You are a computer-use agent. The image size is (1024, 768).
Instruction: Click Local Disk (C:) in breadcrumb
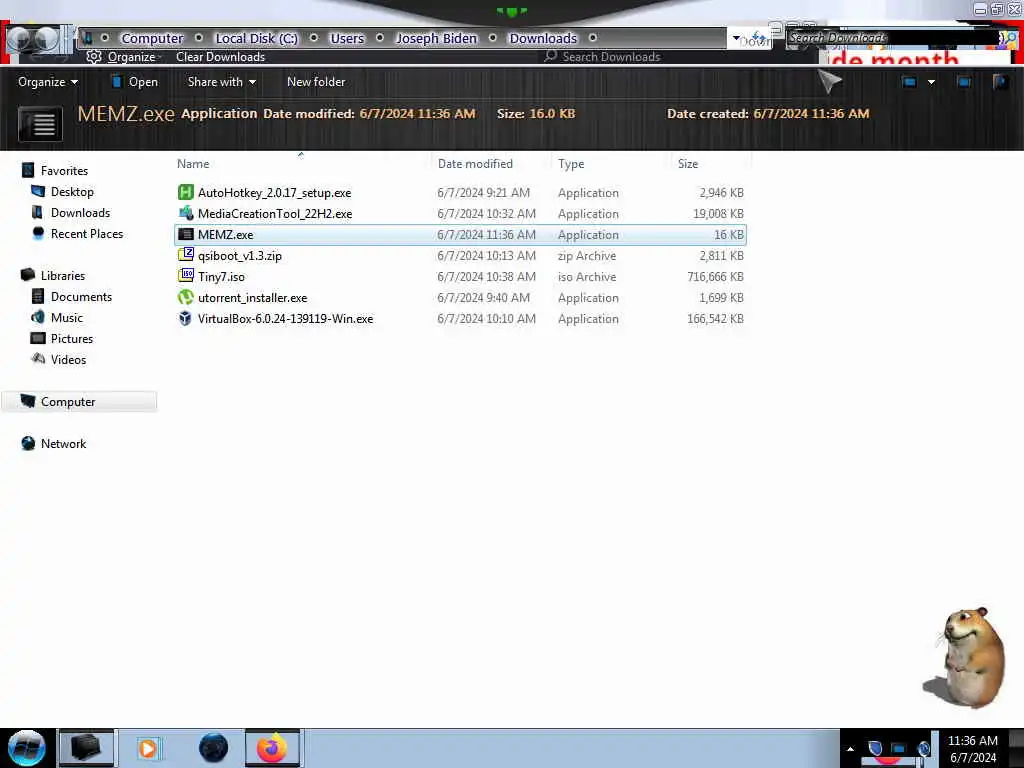257,39
